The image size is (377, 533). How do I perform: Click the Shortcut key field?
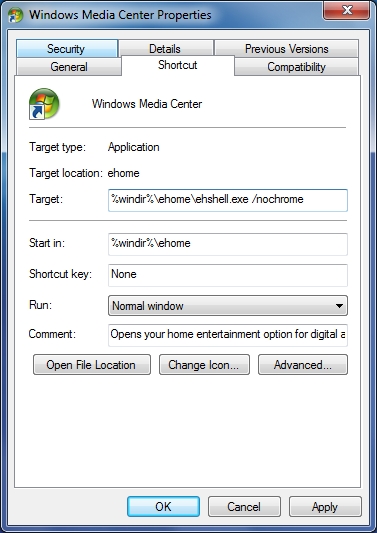[x=228, y=275]
